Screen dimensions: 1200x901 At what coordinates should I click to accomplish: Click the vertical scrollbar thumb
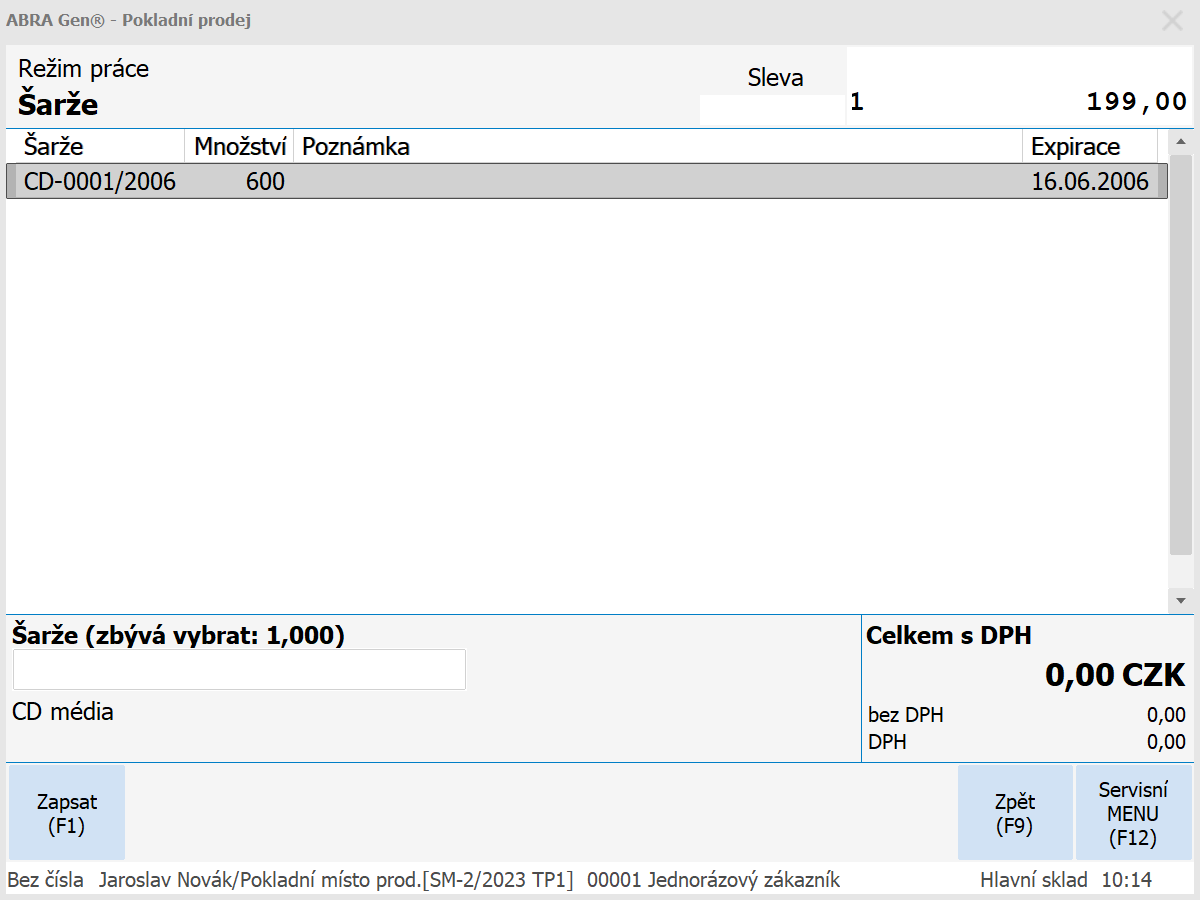(x=1180, y=354)
